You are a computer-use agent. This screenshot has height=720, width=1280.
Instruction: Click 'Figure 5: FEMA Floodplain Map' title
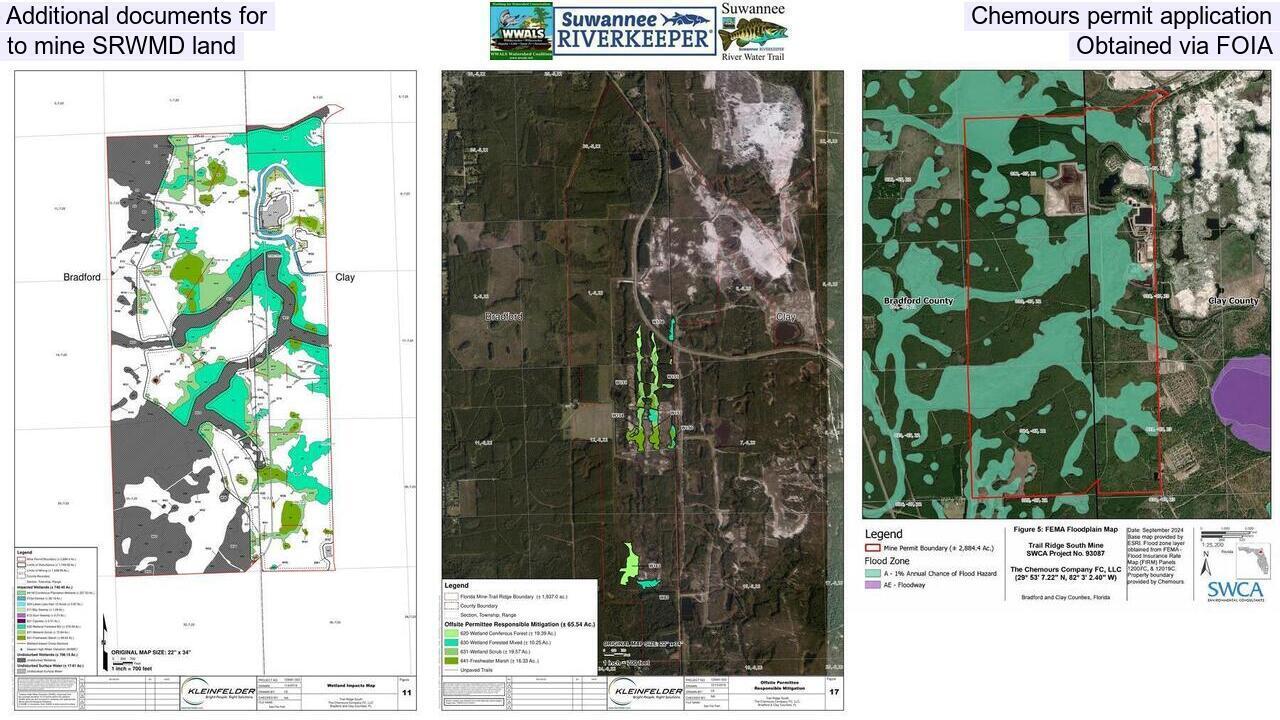click(x=1065, y=529)
